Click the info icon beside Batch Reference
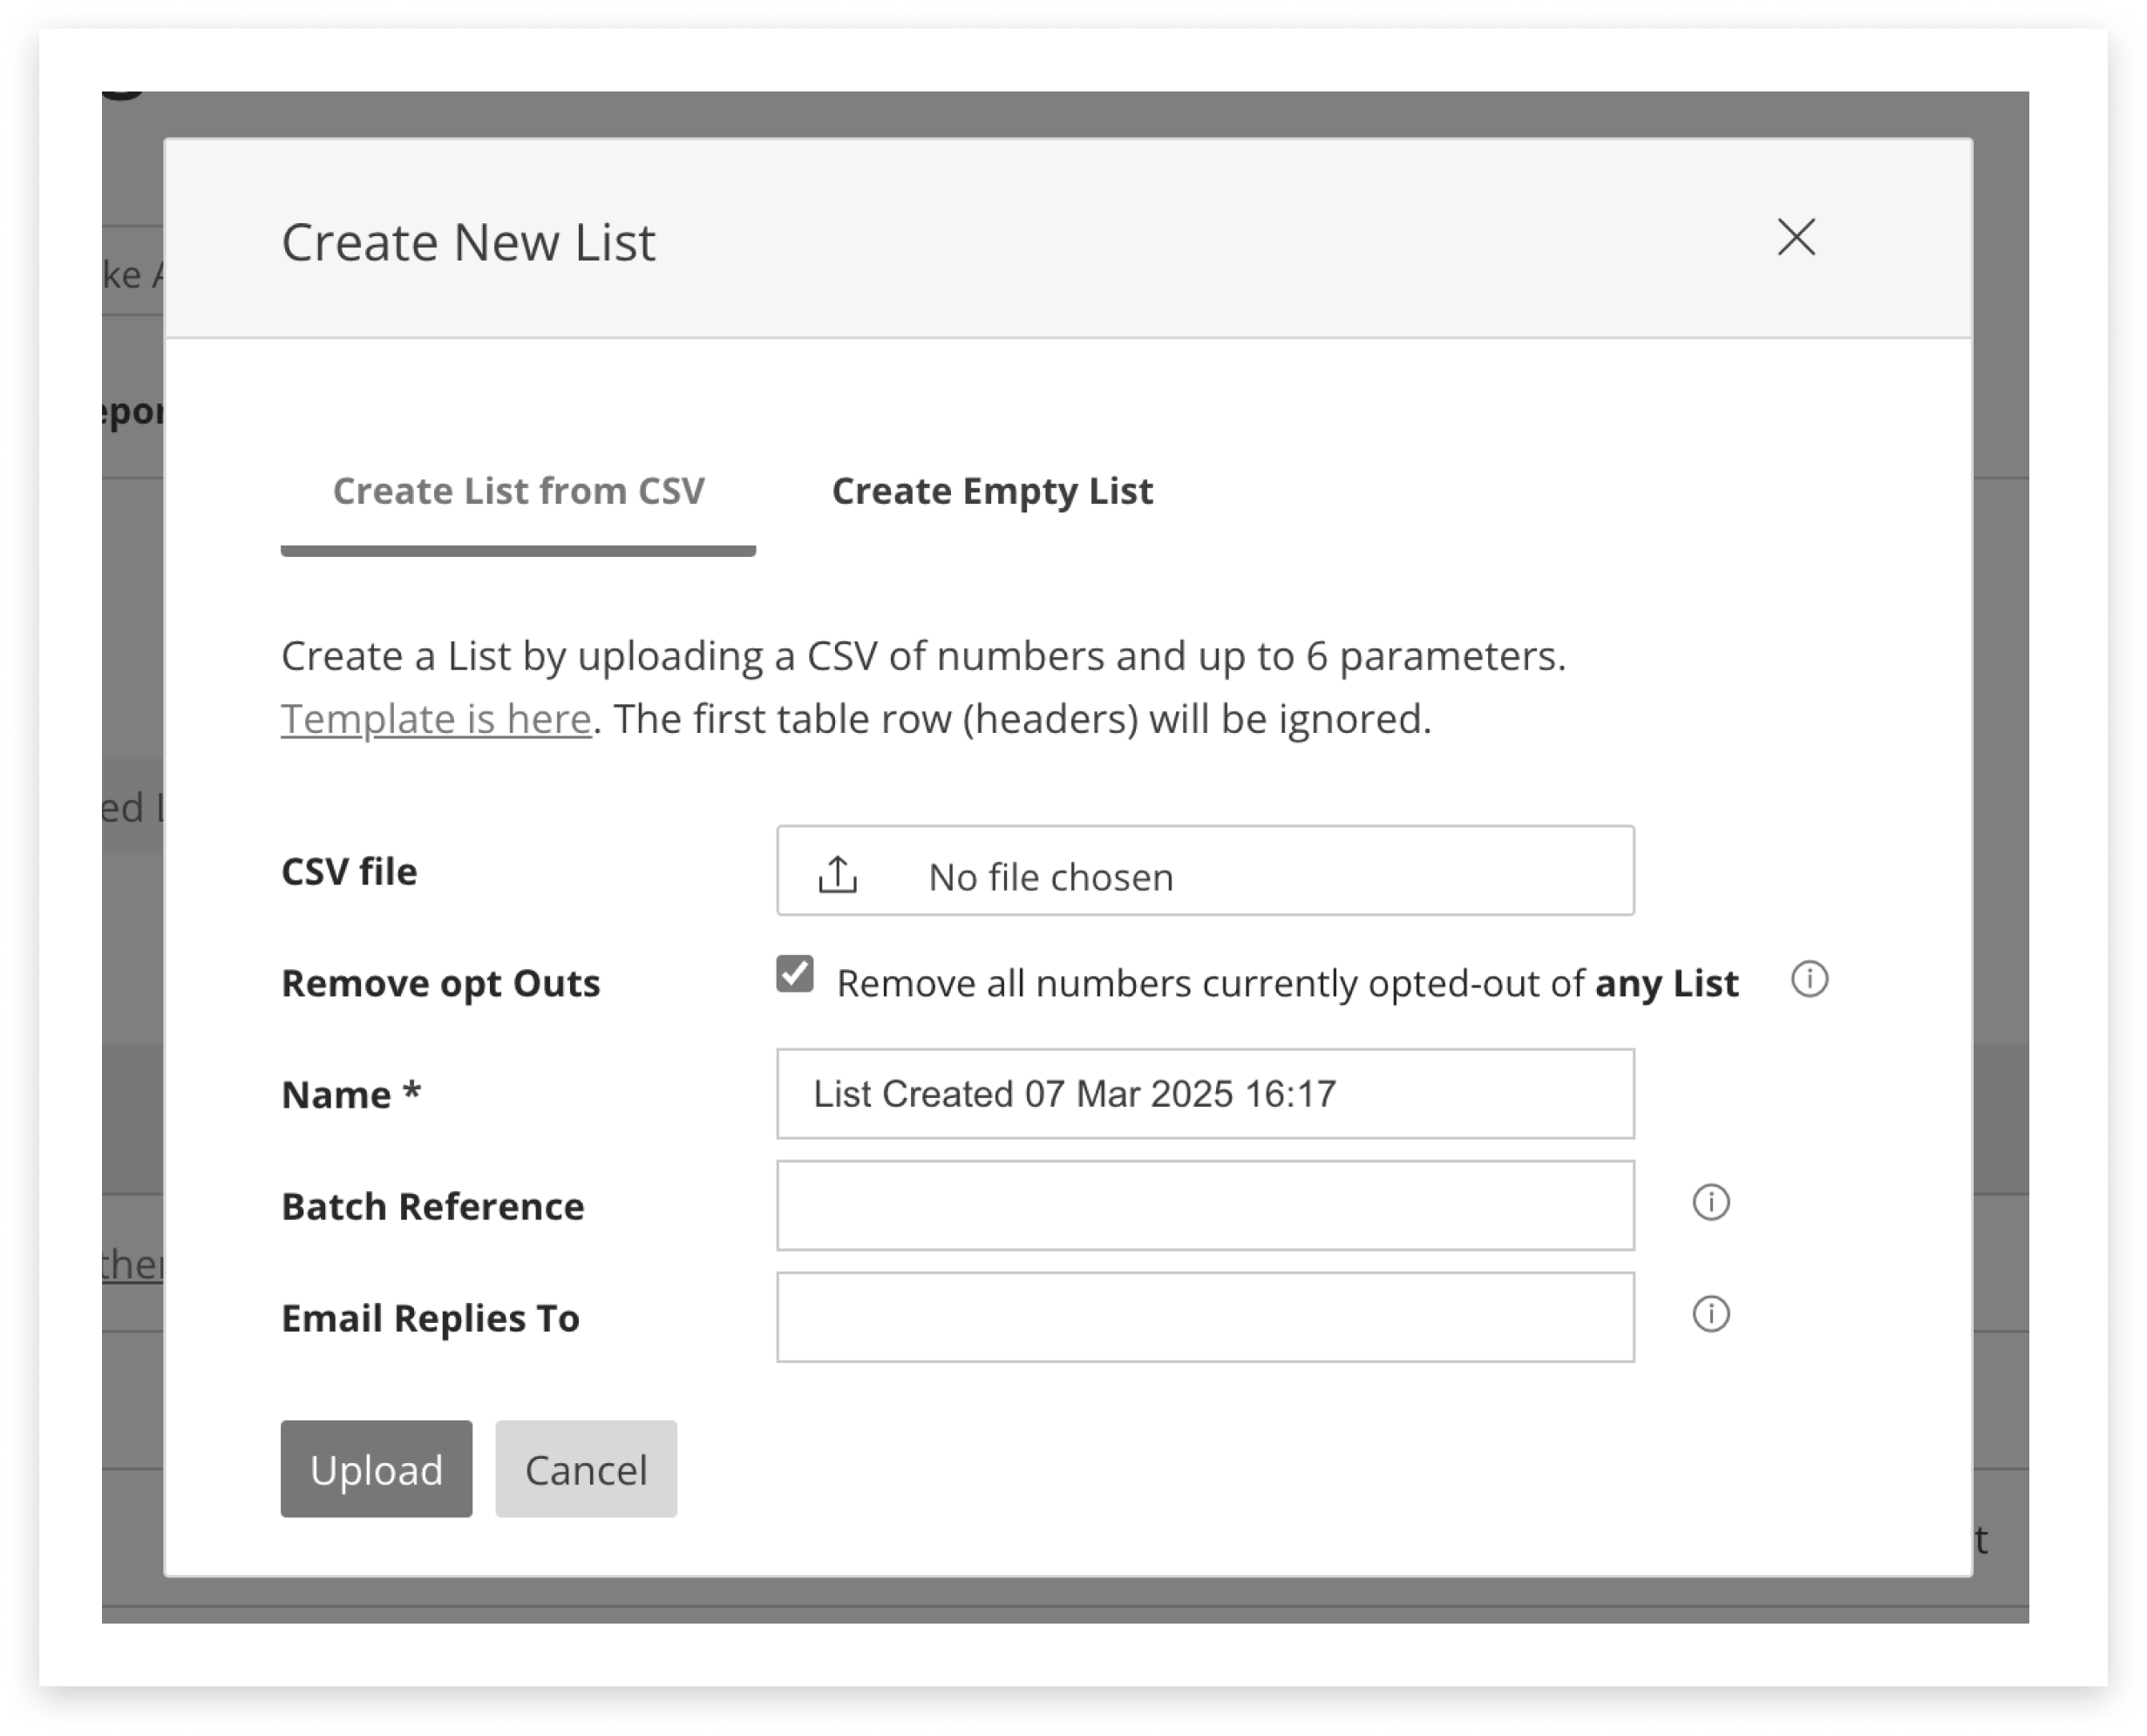This screenshot has width=2147, height=1736. [x=1711, y=1204]
